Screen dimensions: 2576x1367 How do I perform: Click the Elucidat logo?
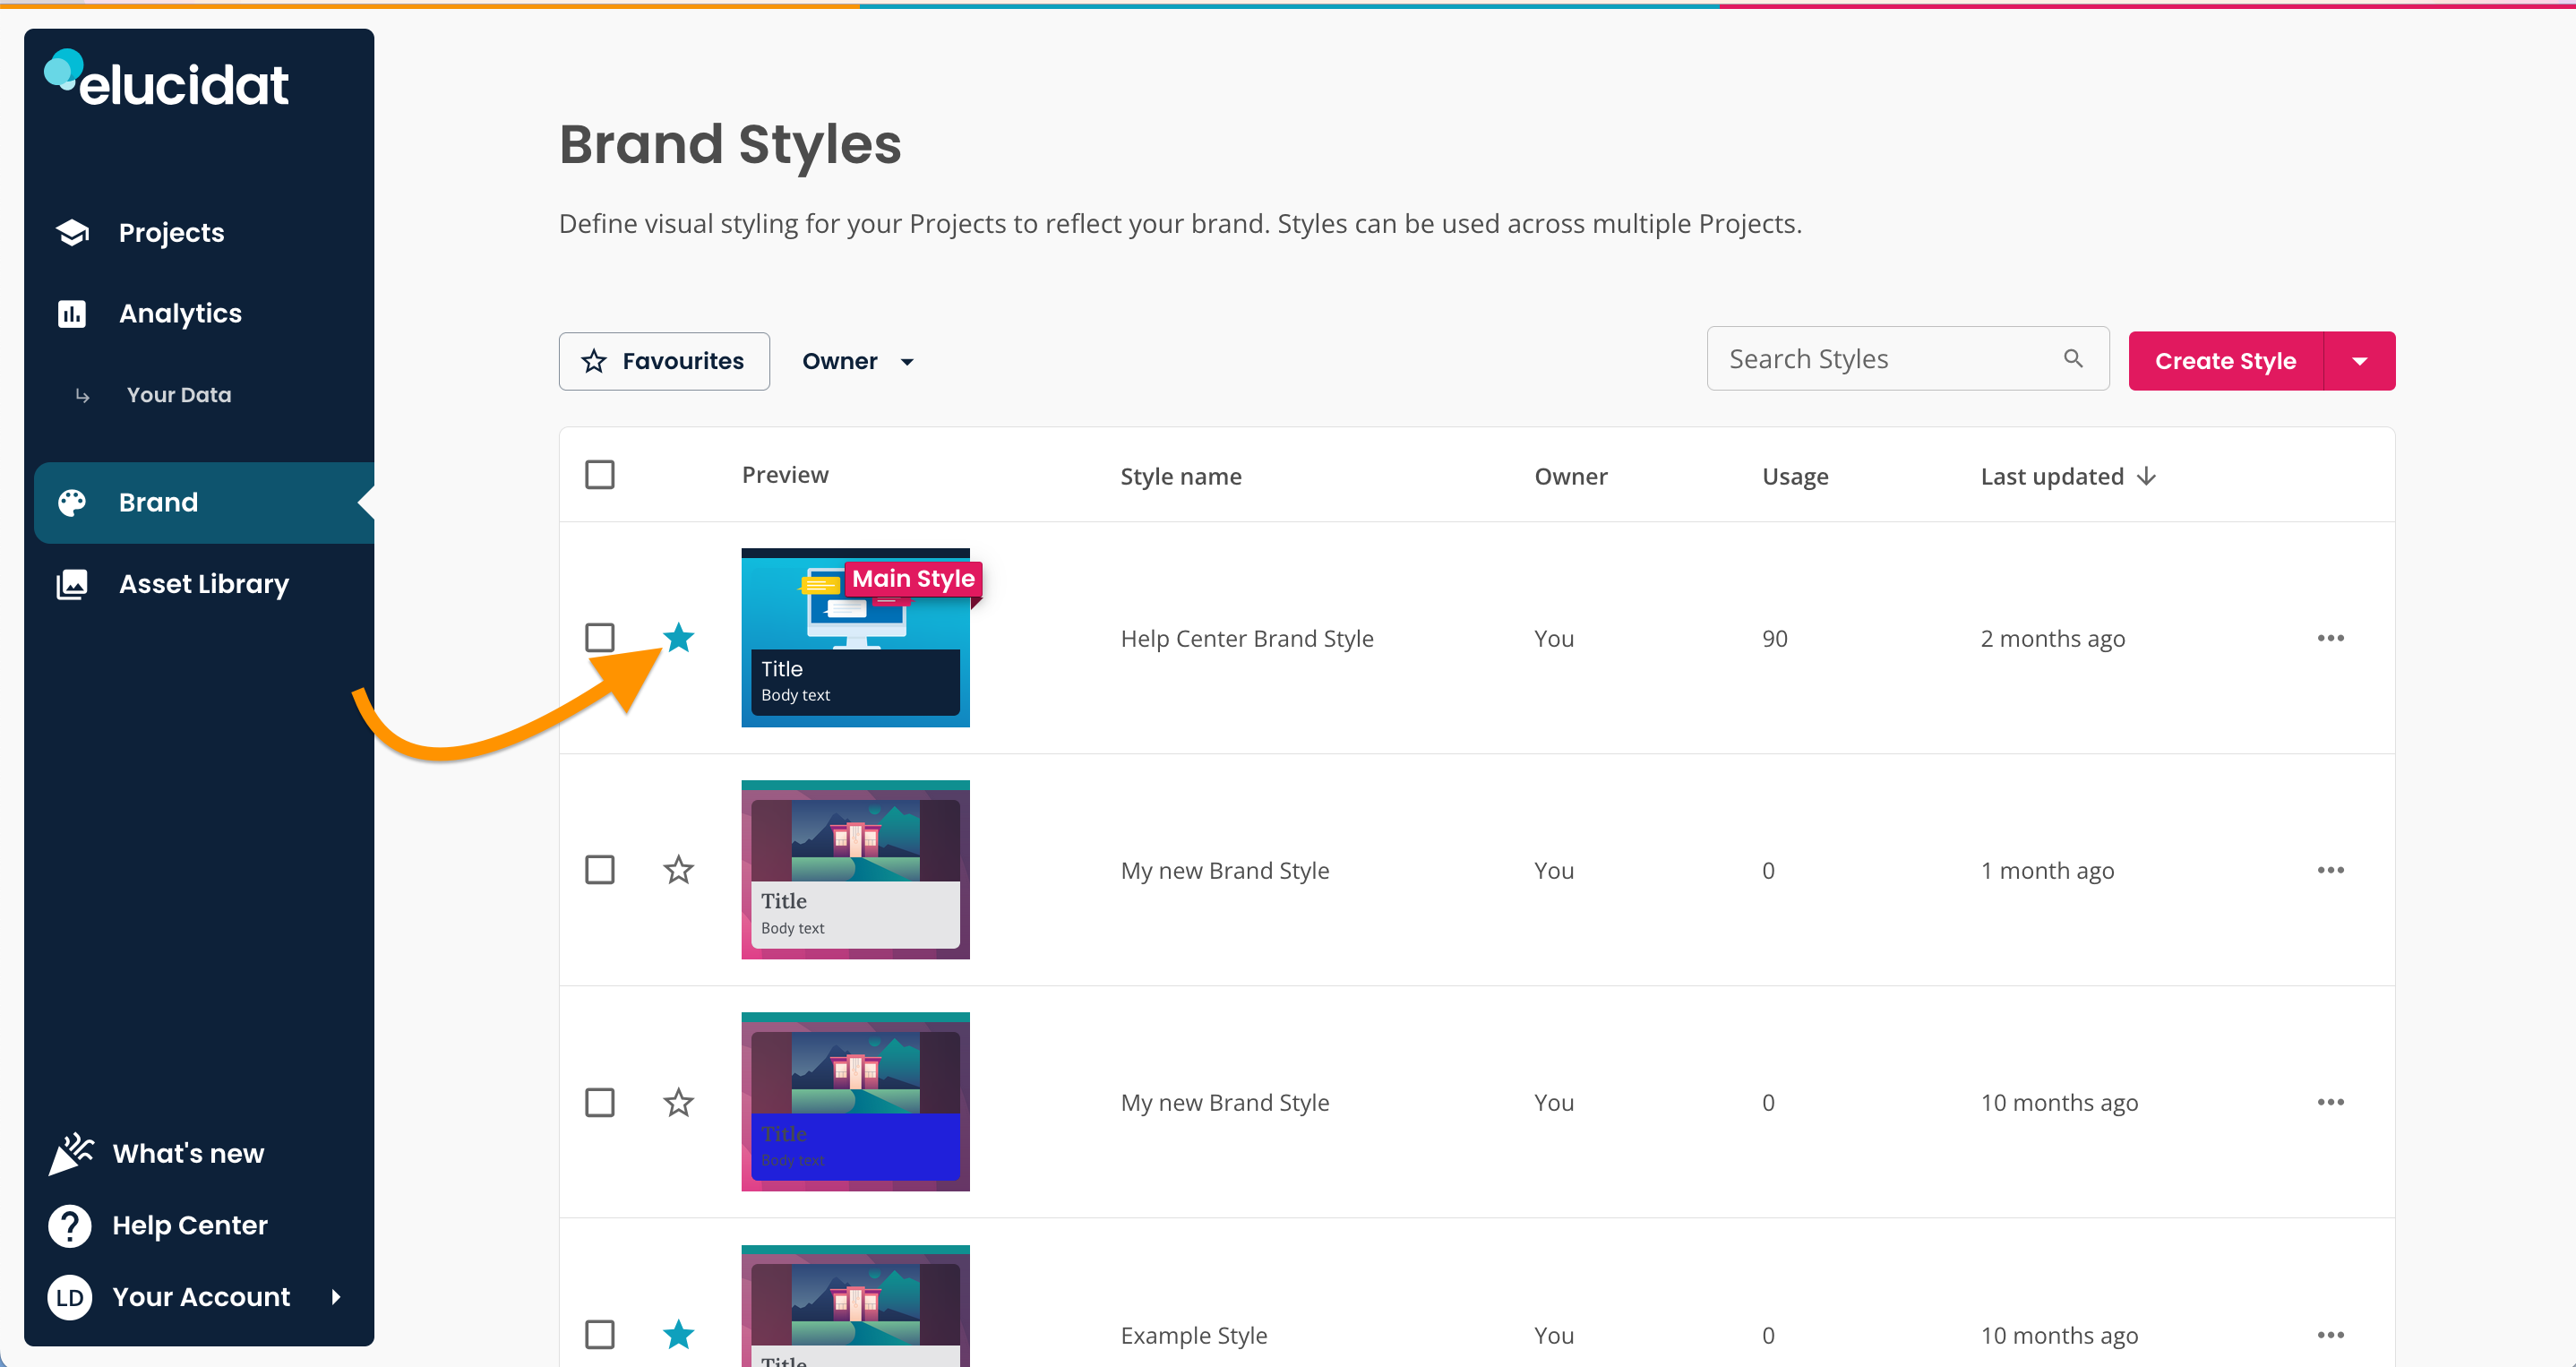[x=166, y=79]
